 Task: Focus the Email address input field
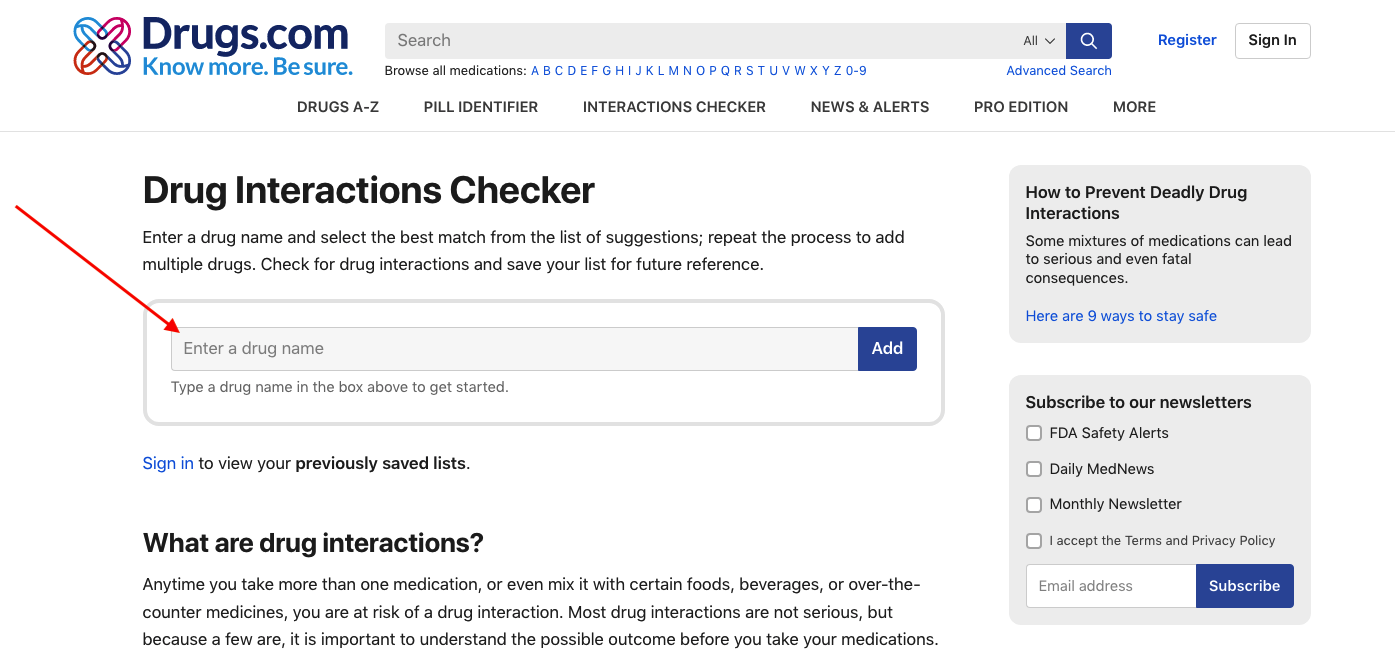(x=1110, y=586)
